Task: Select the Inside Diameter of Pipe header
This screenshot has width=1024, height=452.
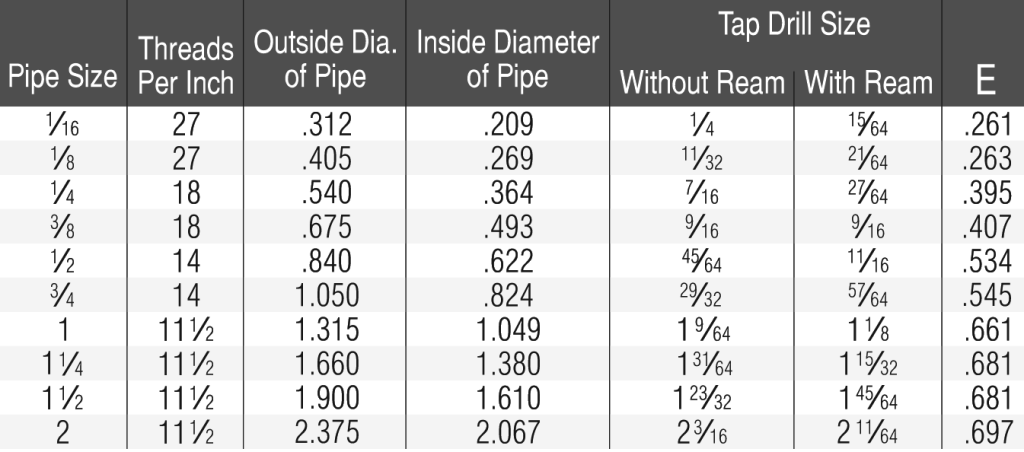Action: click(x=507, y=60)
